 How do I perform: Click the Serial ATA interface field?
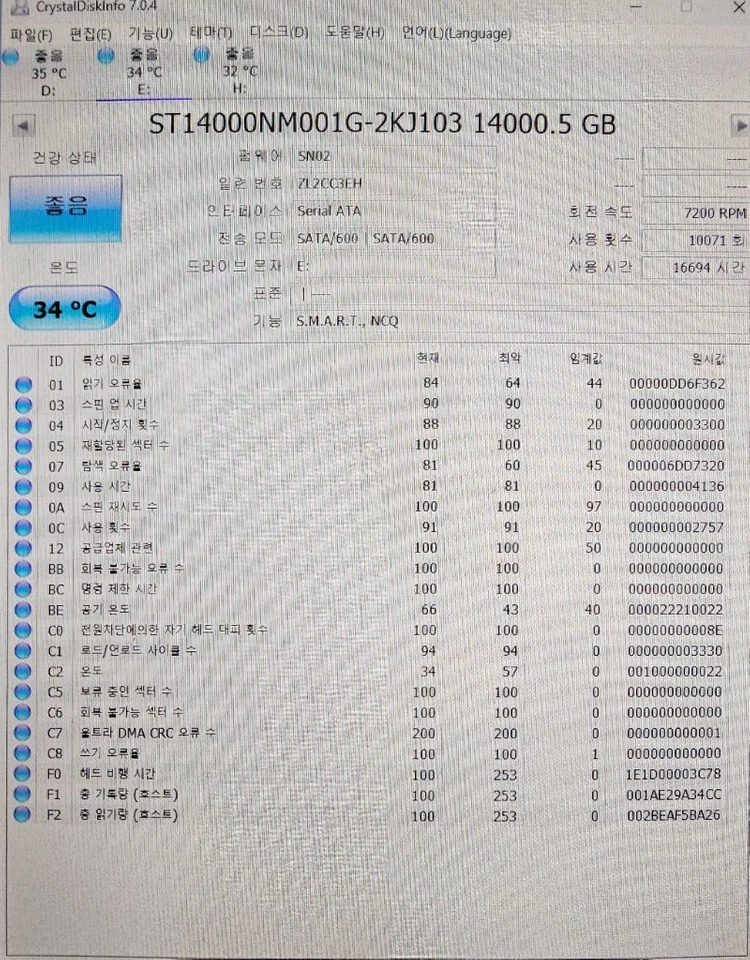click(394, 211)
